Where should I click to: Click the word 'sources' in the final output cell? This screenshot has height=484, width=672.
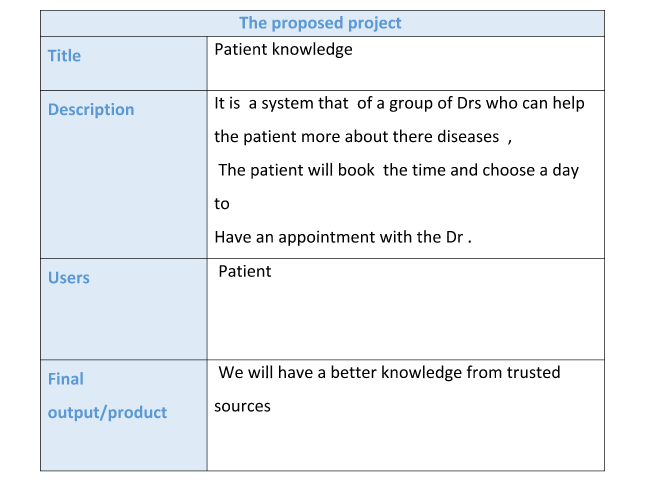coord(242,406)
